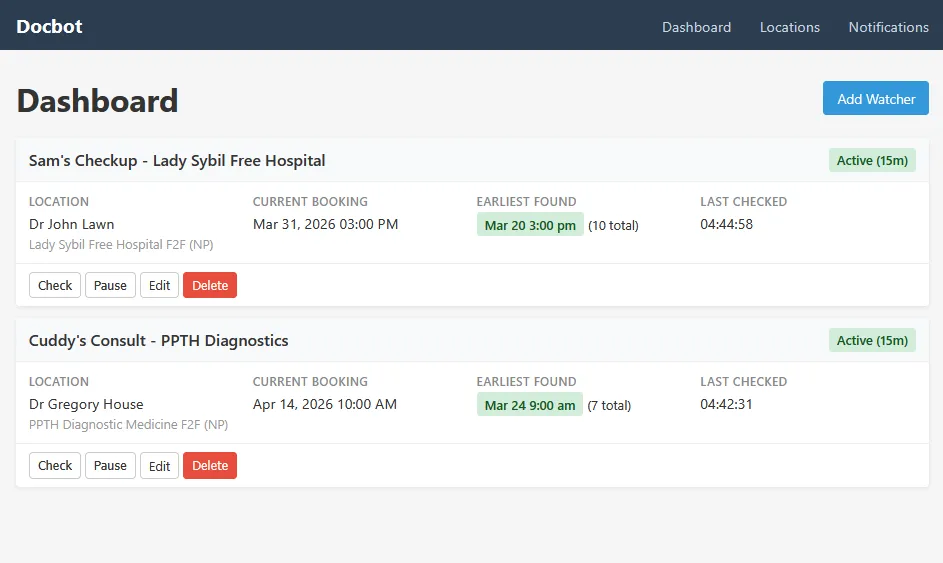Click Active (15m) badge on Sam's Checkup
This screenshot has width=943, height=563.
click(x=872, y=160)
